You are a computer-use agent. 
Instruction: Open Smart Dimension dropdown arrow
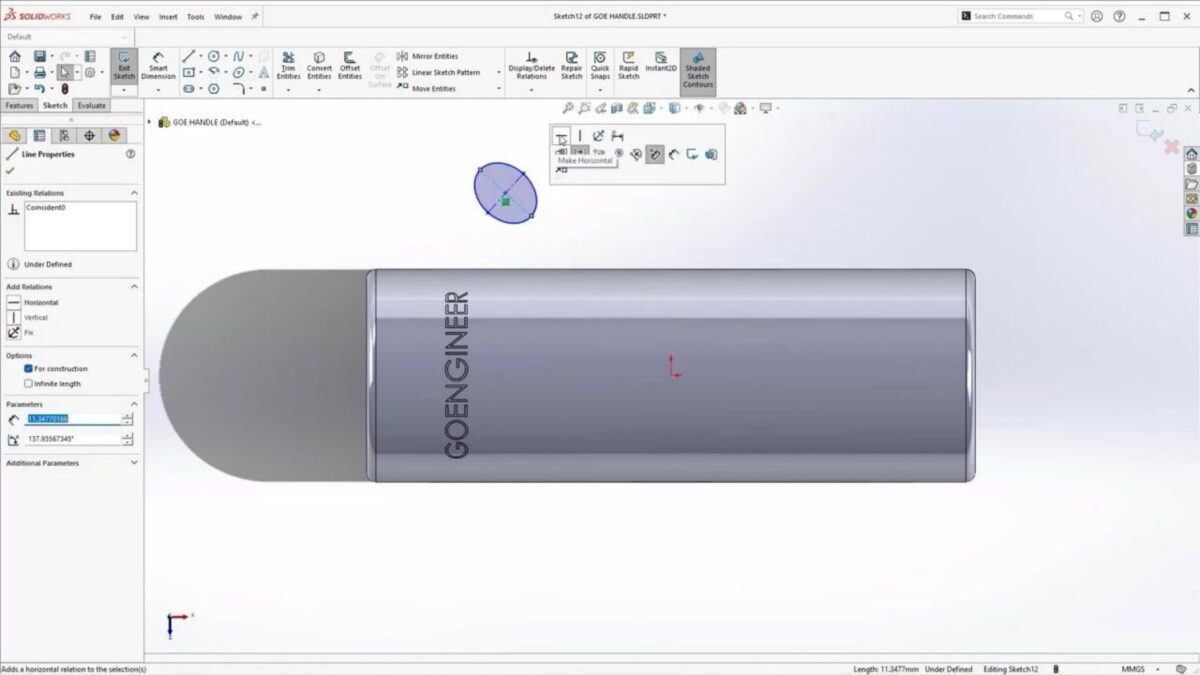[158, 90]
